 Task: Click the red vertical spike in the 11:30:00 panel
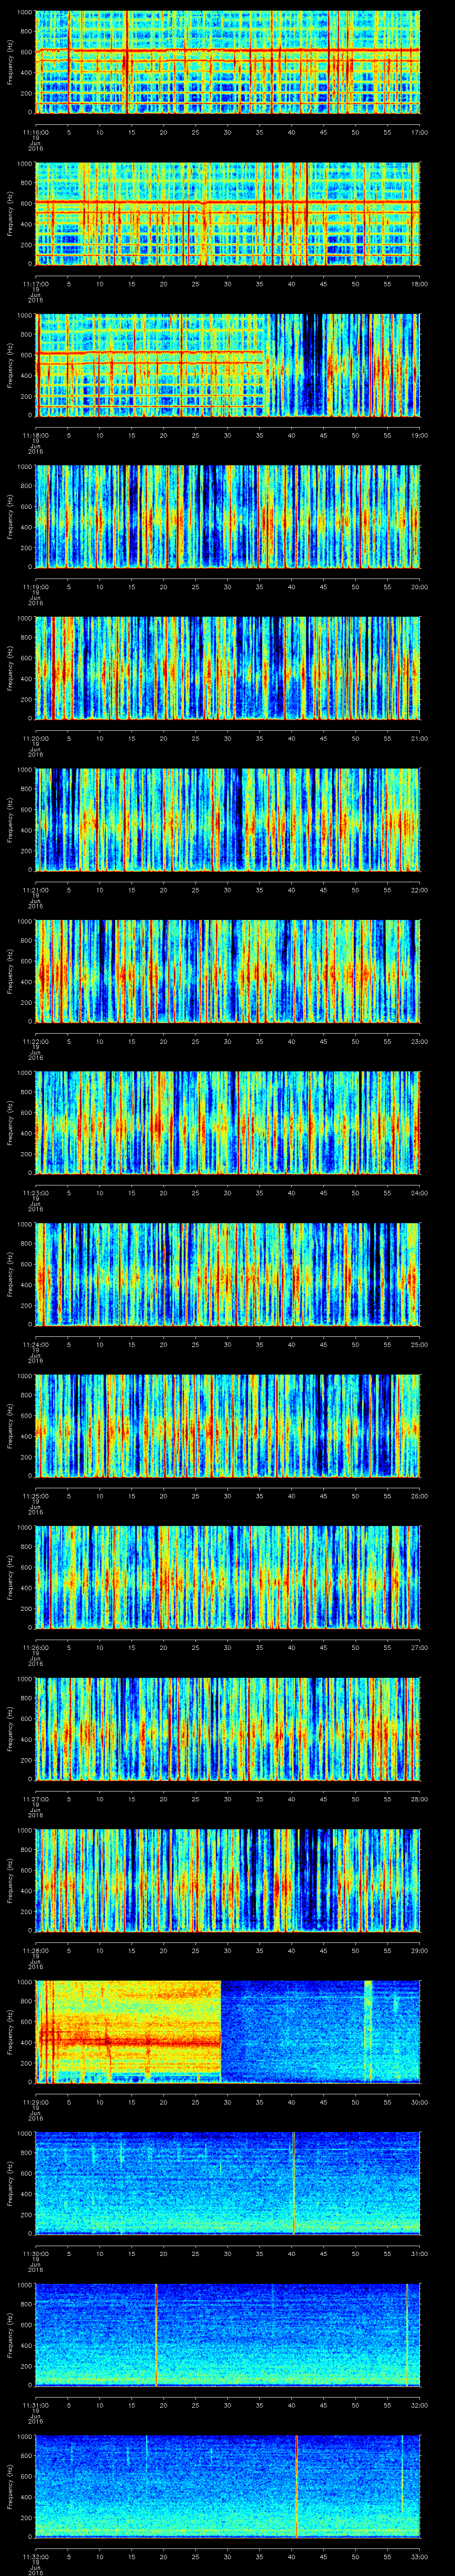[x=294, y=2183]
